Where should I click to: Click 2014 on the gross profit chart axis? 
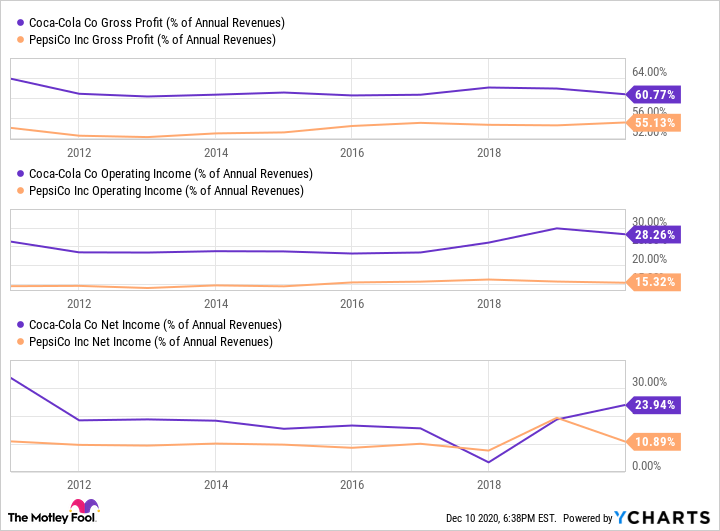(x=215, y=152)
